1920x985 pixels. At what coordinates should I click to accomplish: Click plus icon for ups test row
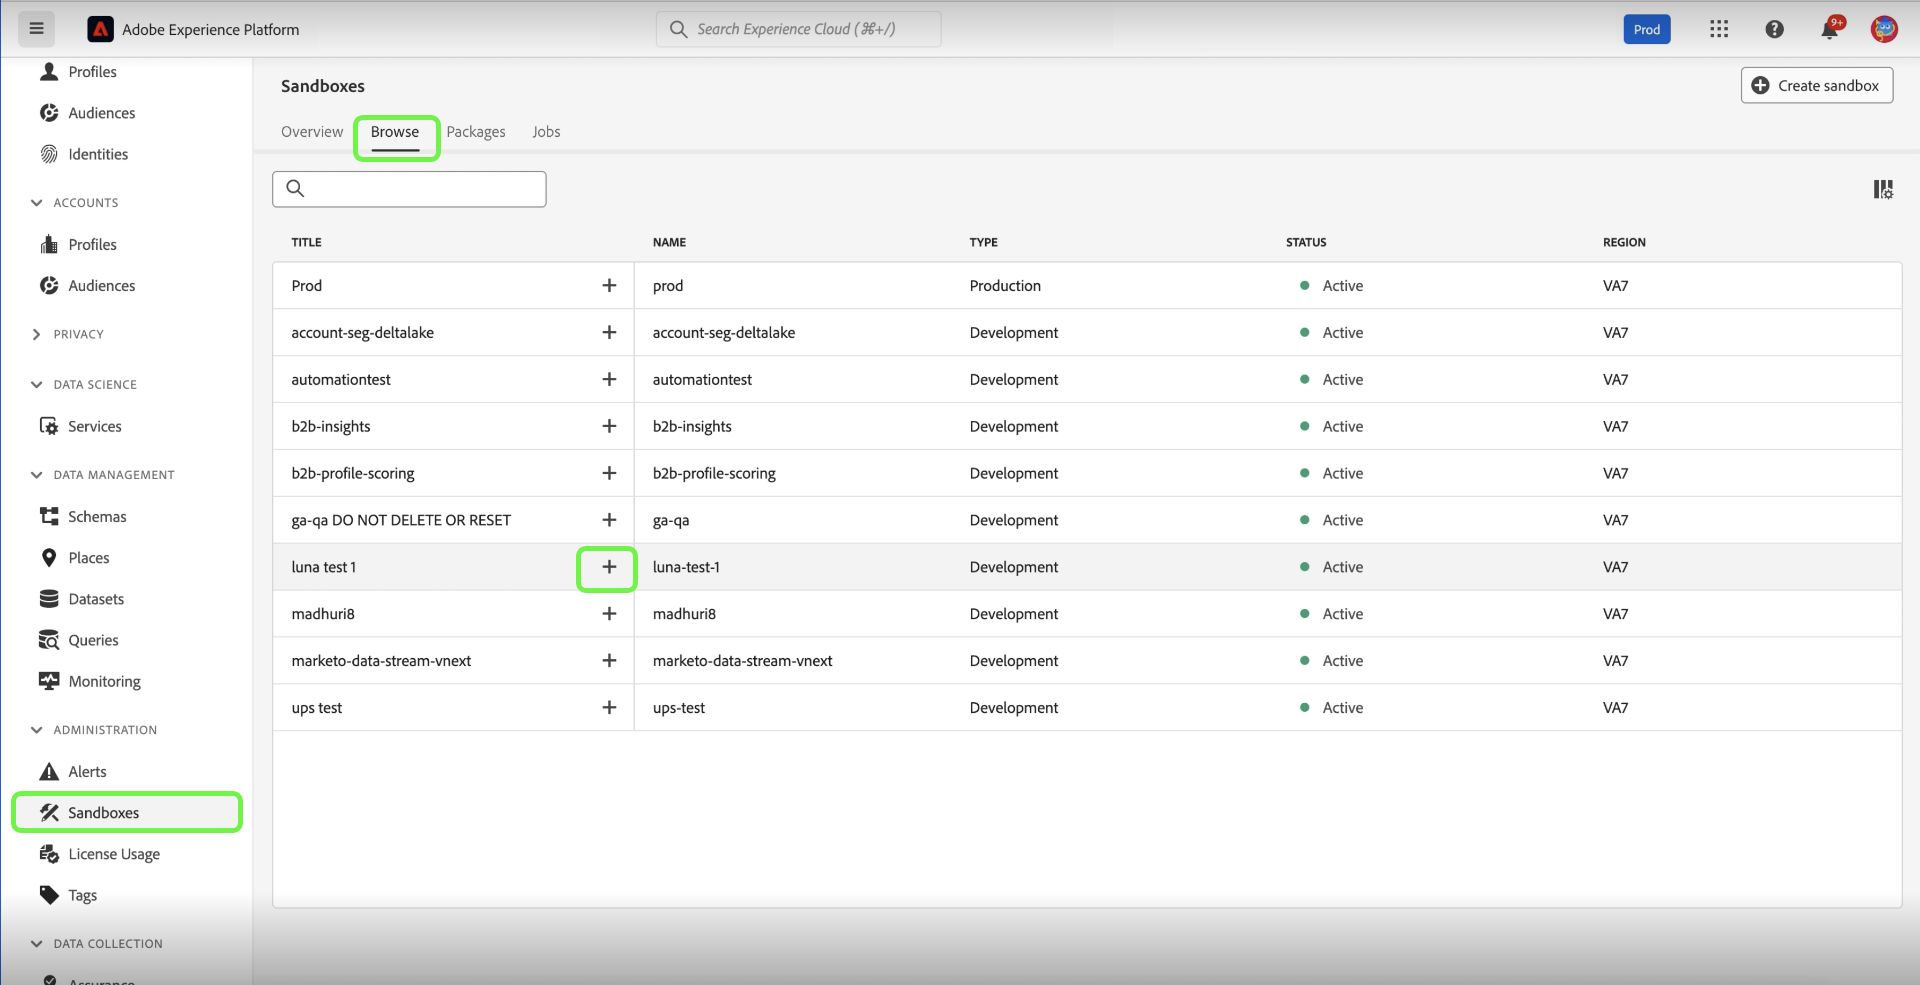609,709
